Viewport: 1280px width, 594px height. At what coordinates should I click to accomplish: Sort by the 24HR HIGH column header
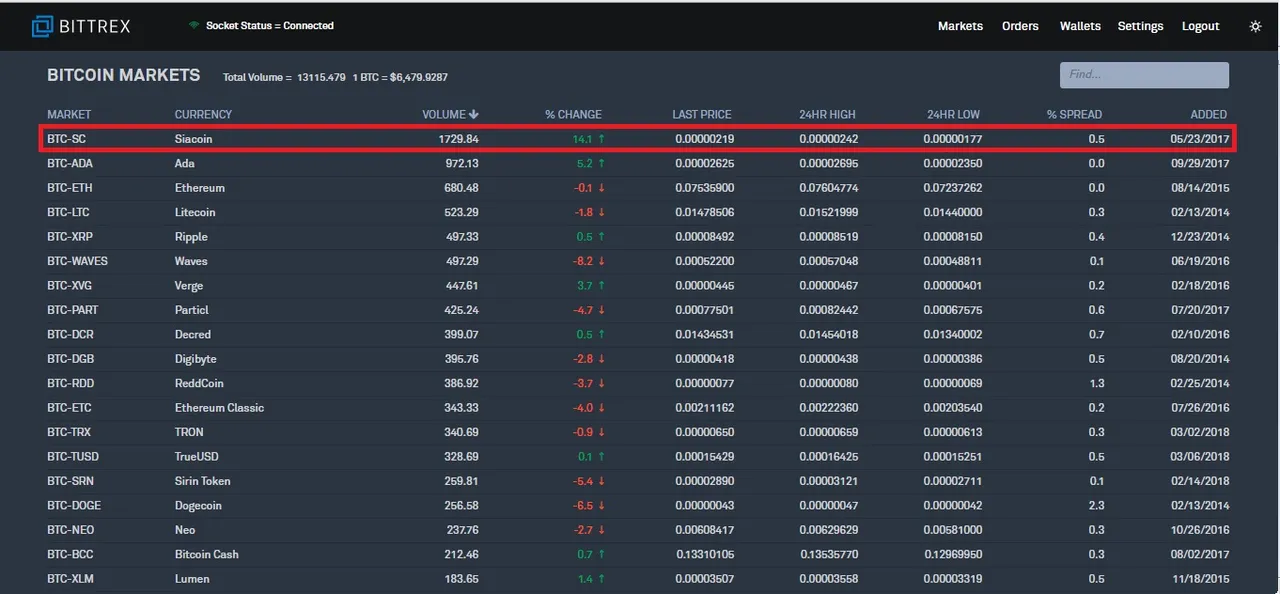coord(827,114)
